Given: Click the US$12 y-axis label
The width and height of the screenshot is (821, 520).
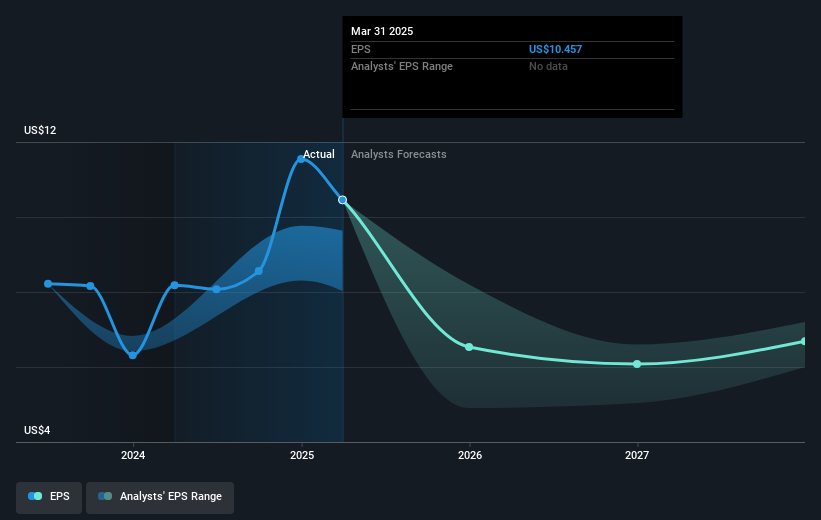Looking at the screenshot, I should pyautogui.click(x=40, y=130).
